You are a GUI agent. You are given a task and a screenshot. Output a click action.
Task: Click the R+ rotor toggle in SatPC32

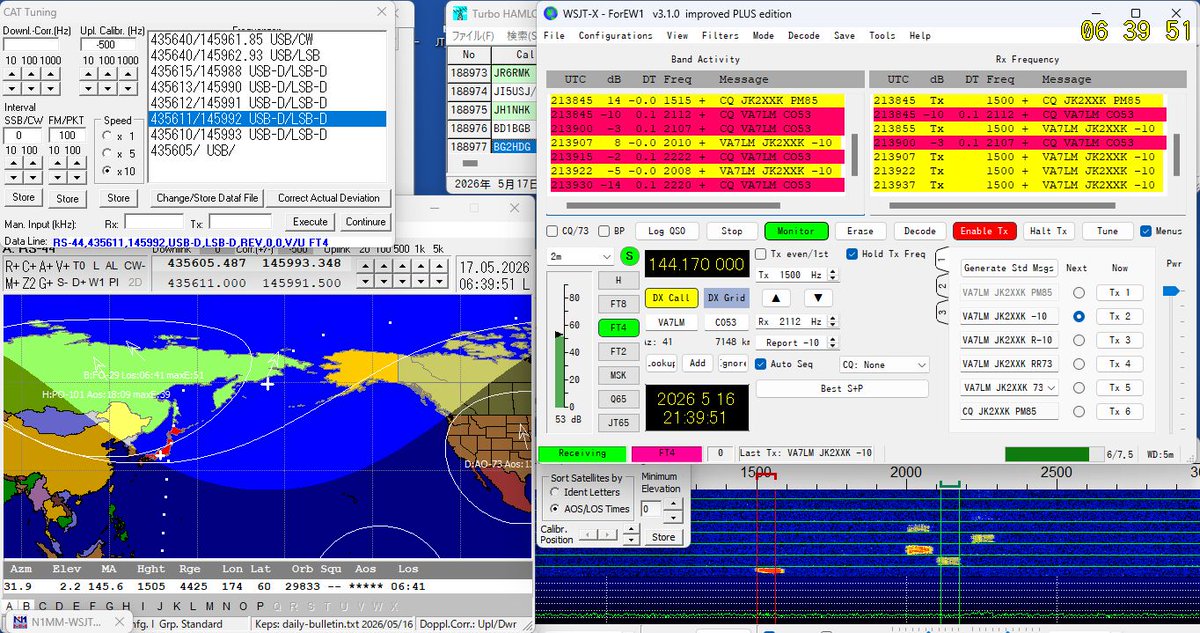12,266
